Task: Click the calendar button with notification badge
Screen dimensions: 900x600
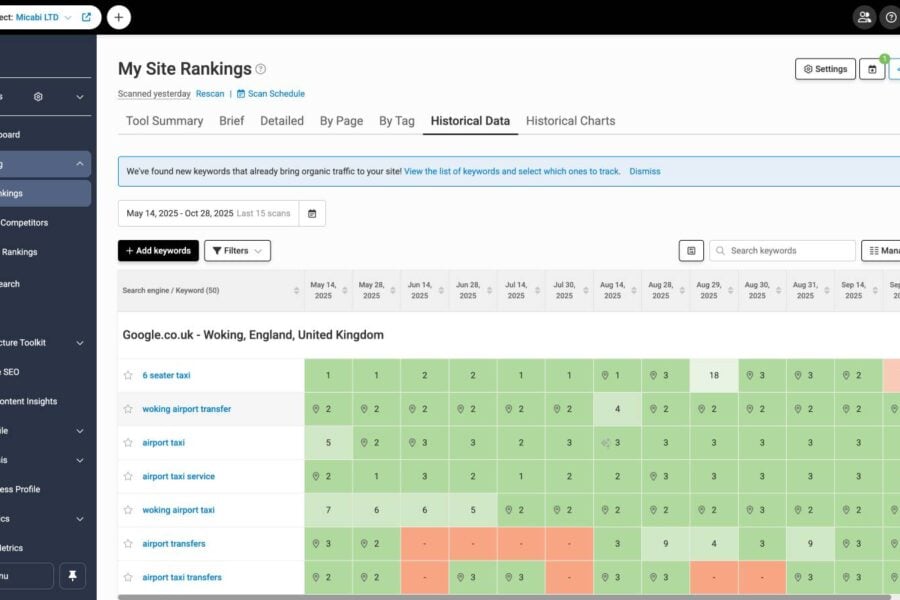Action: (x=872, y=69)
